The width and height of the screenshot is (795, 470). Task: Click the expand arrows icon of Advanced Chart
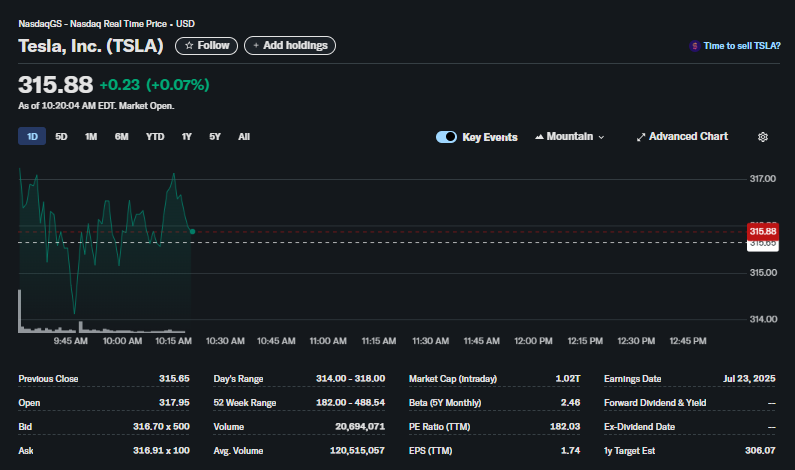click(x=641, y=137)
